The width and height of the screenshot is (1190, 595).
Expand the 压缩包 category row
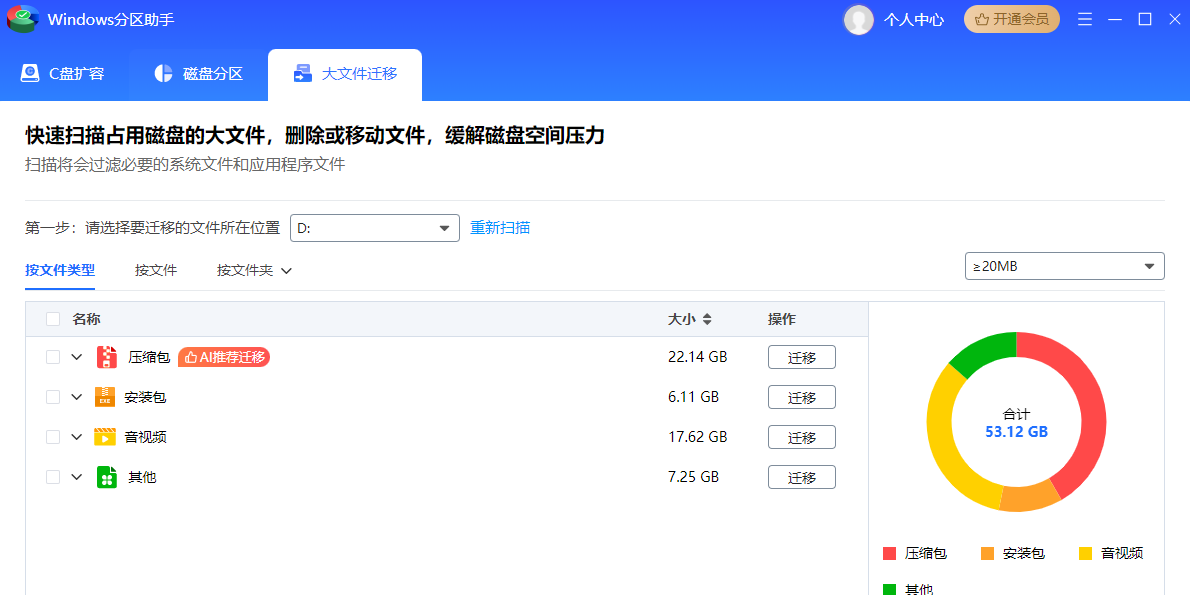[77, 357]
